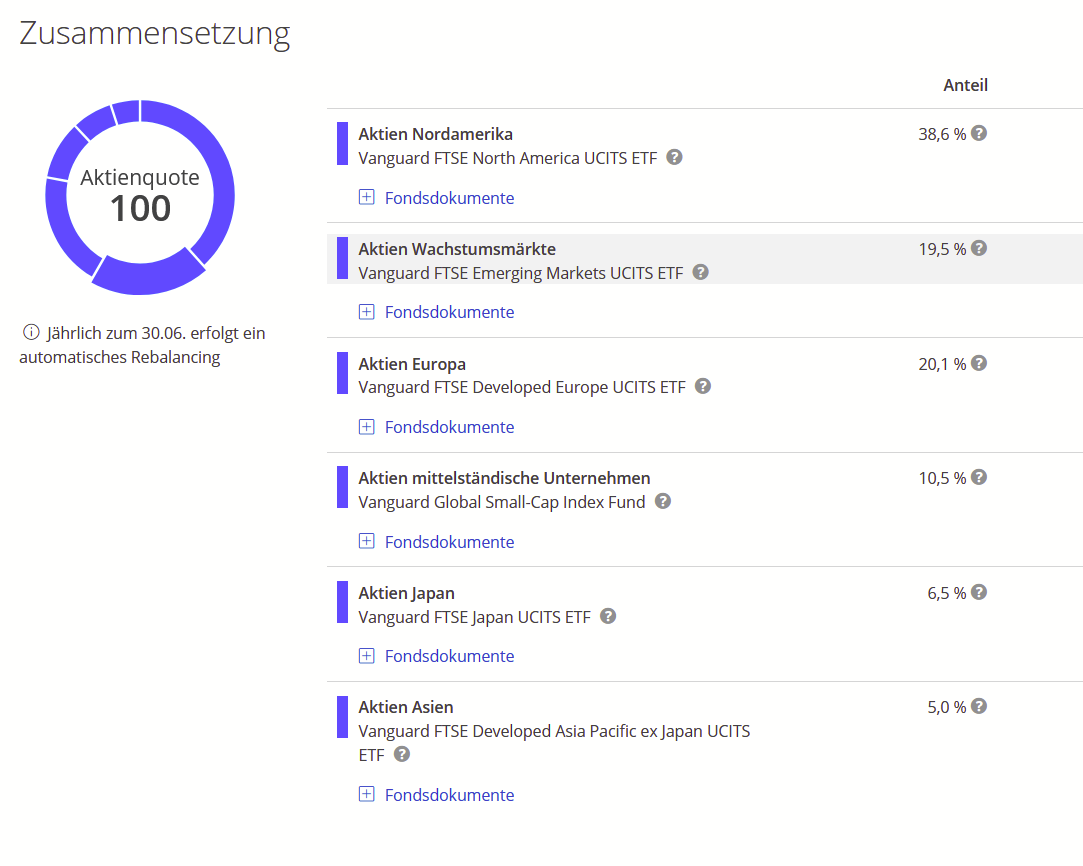1083x866 pixels.
Task: Click the purple color bar beside Aktien Nordamerika
Action: [342, 144]
